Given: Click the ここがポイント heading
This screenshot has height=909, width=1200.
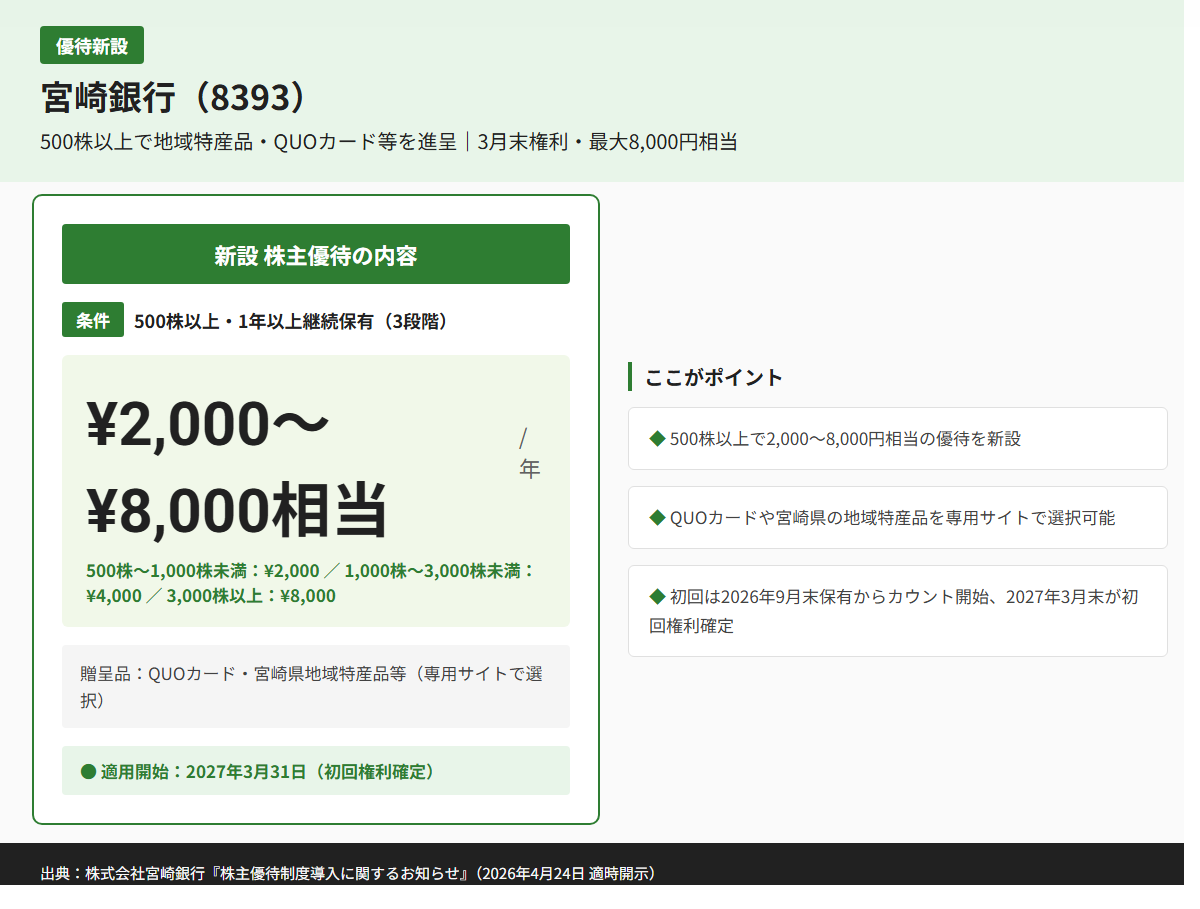Looking at the screenshot, I should click(714, 377).
